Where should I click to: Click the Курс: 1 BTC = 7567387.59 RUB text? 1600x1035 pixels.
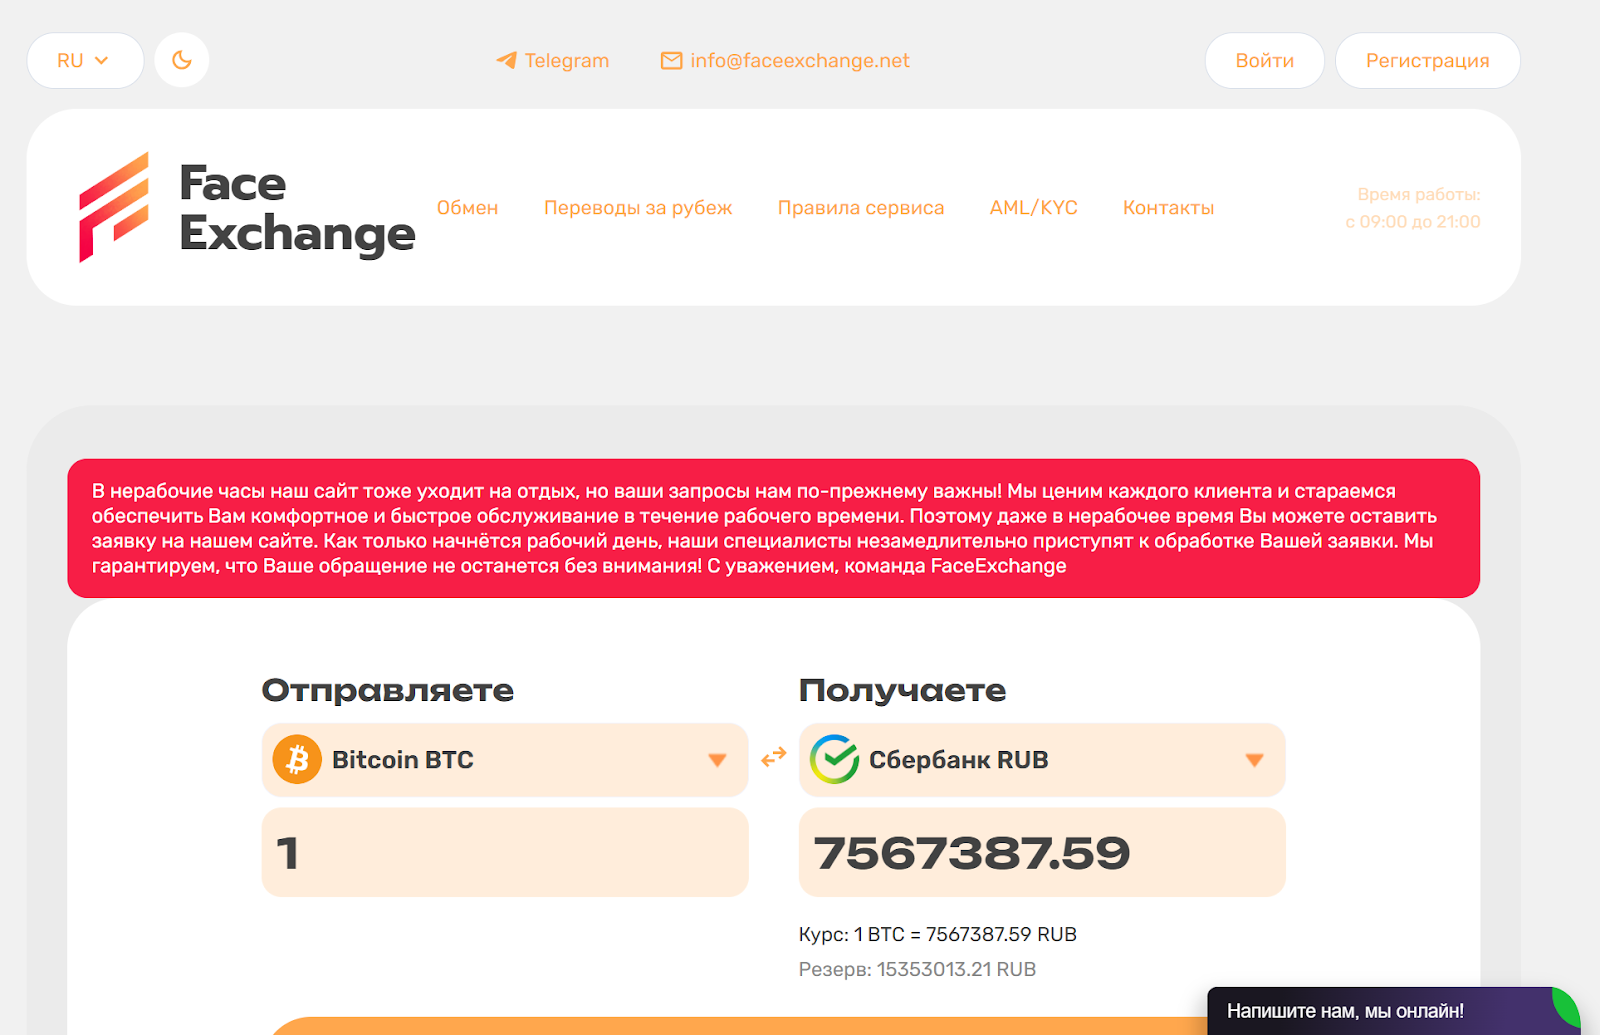click(938, 934)
